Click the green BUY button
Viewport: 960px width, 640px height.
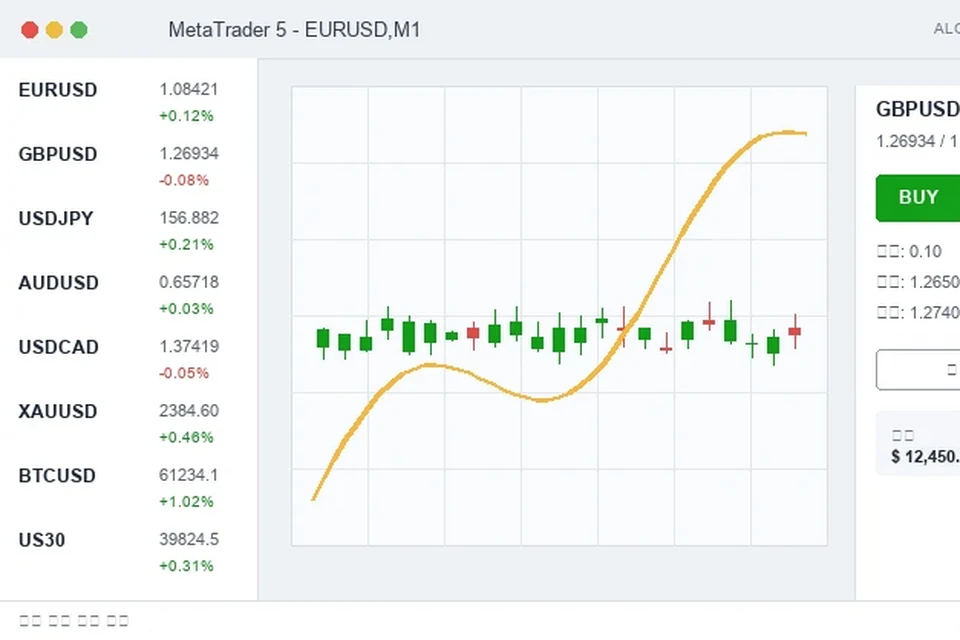(918, 198)
